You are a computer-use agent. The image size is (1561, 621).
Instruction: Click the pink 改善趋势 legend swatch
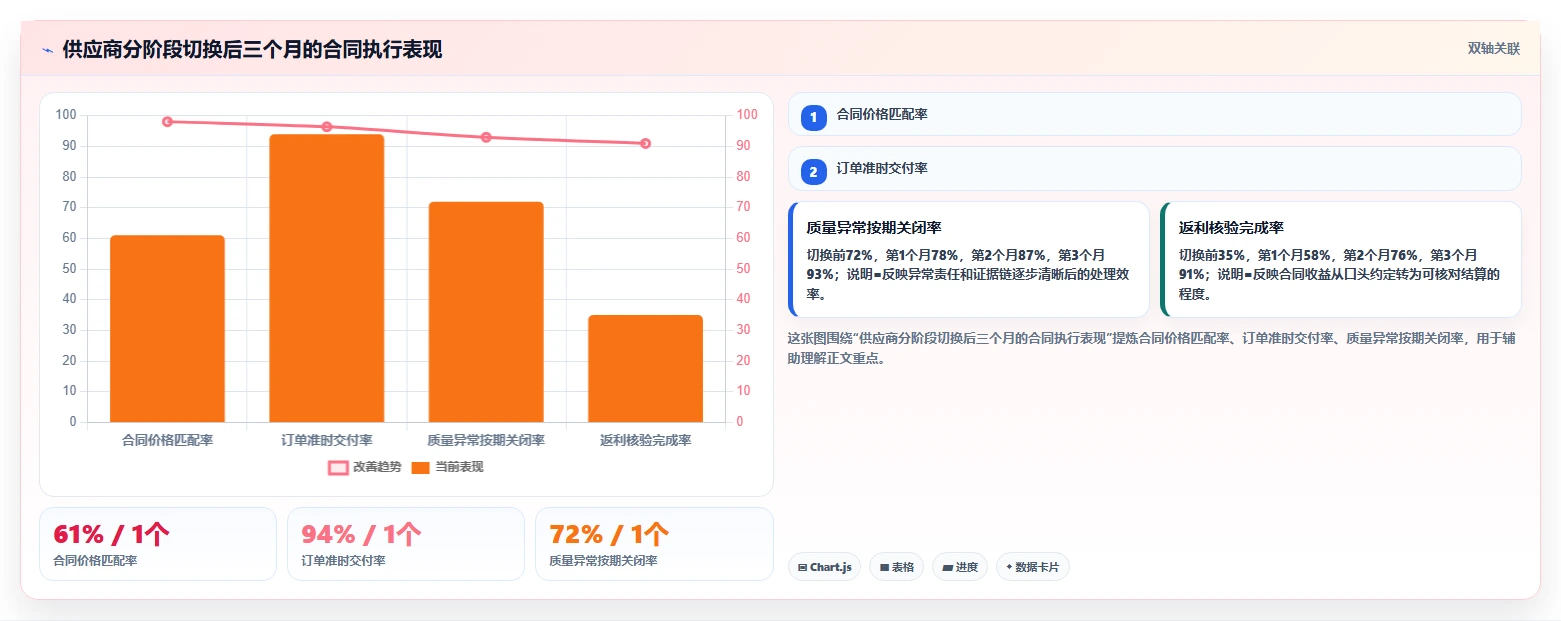(339, 467)
